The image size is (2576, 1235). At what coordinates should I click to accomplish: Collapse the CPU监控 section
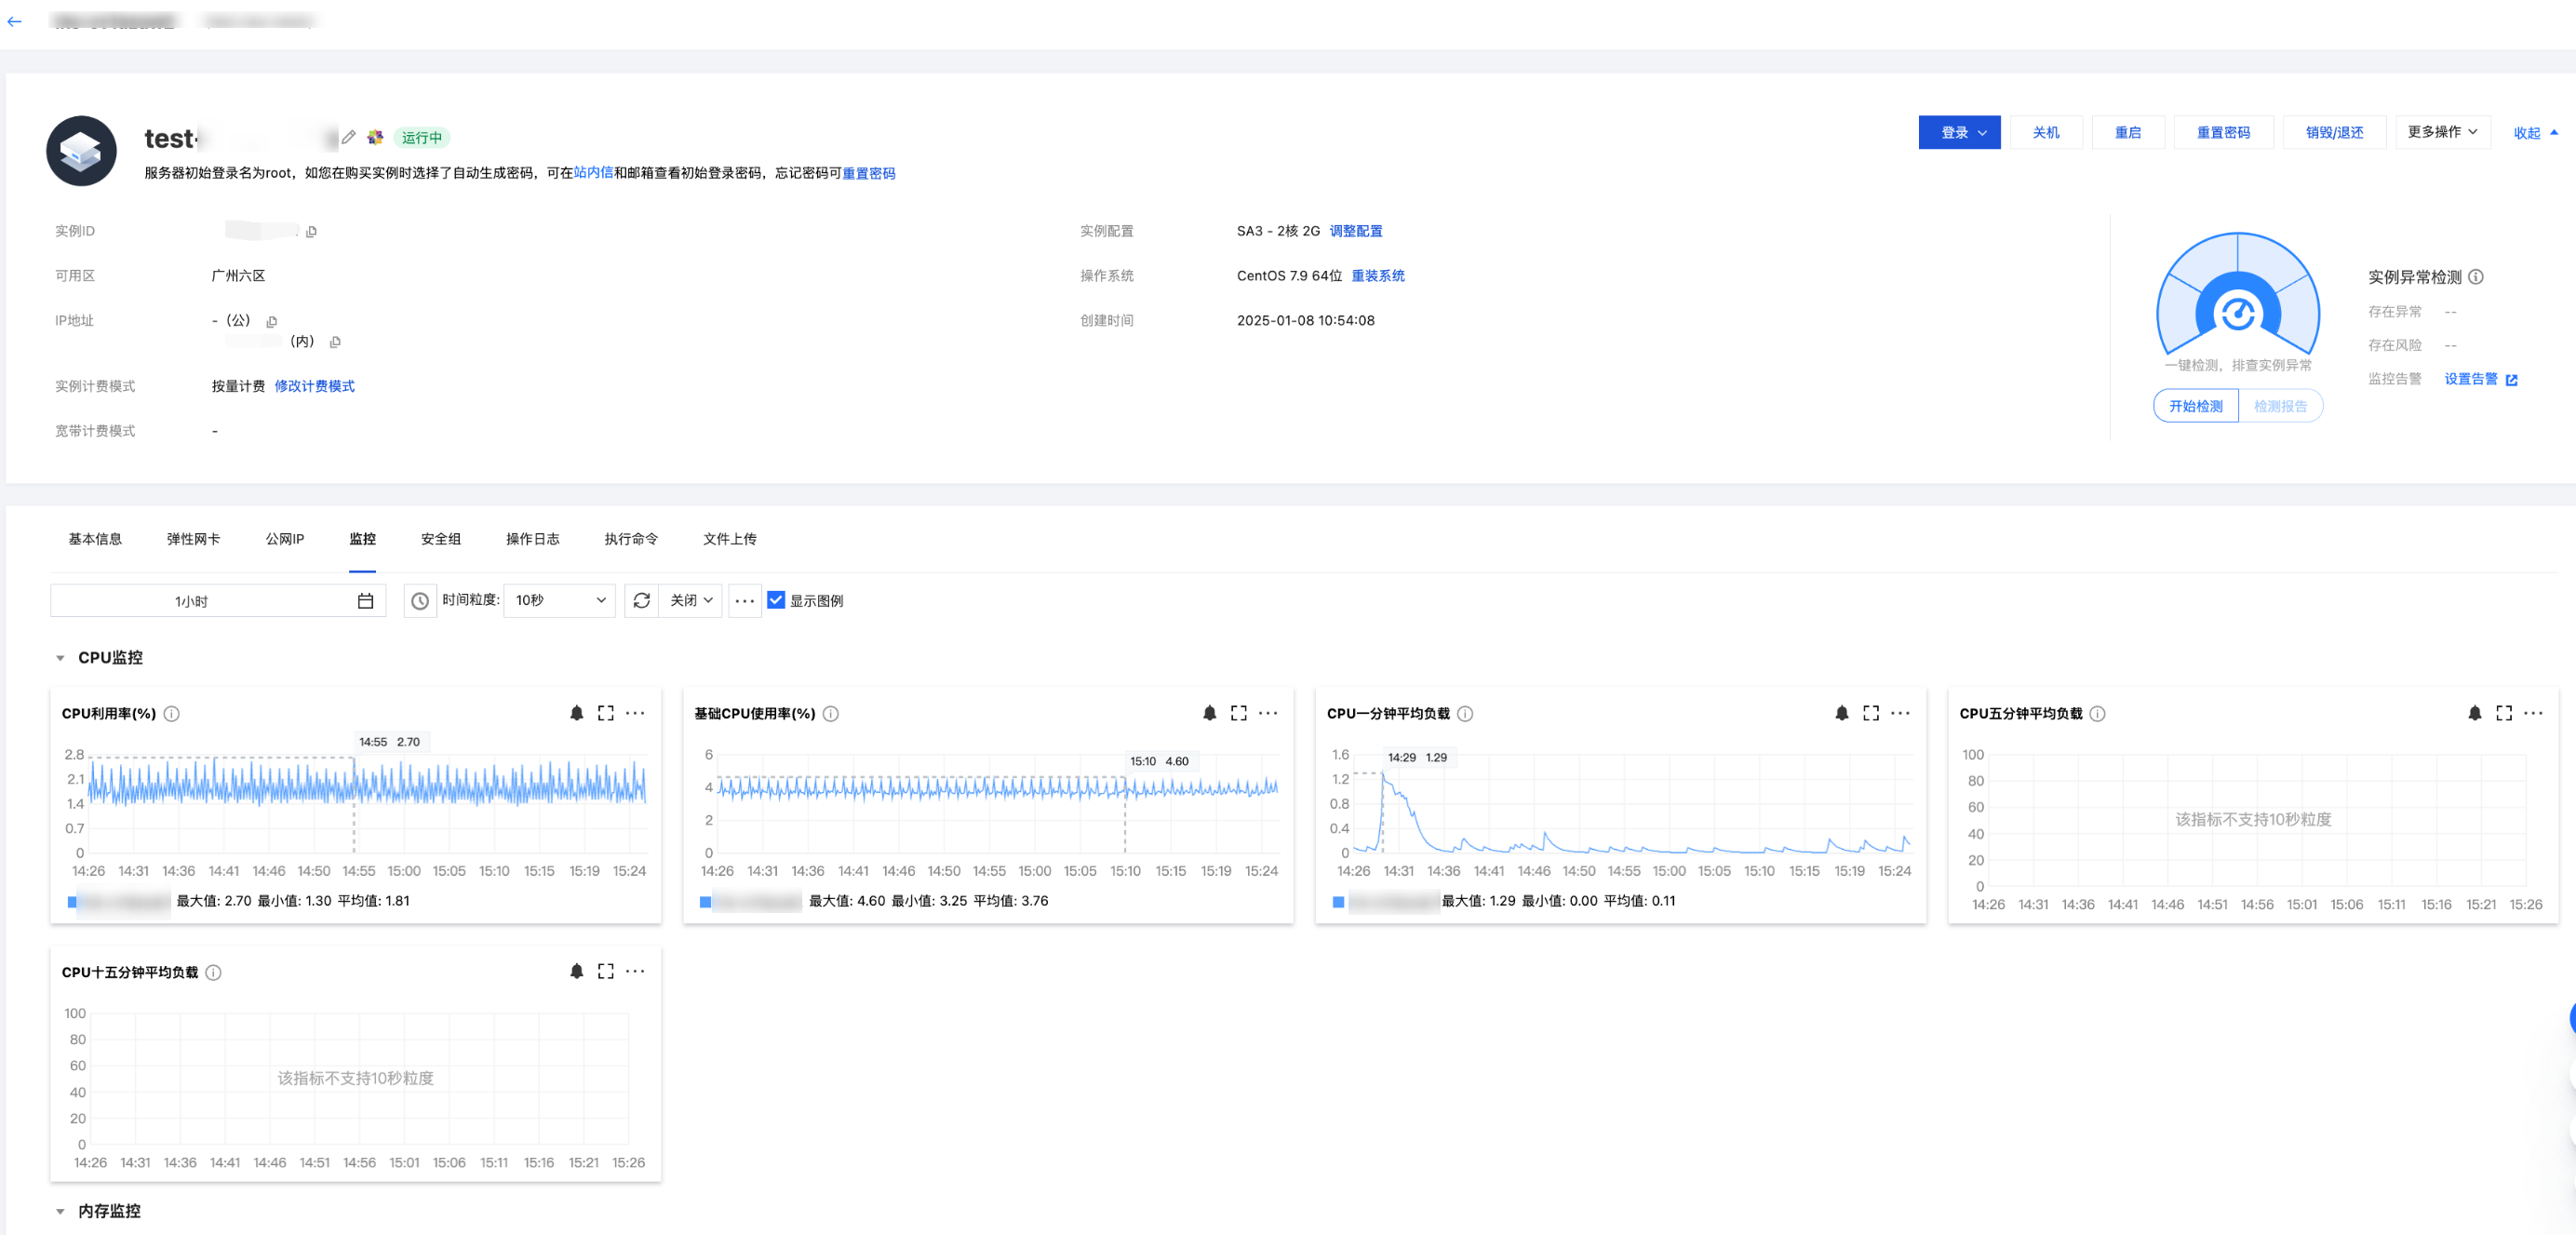(60, 658)
